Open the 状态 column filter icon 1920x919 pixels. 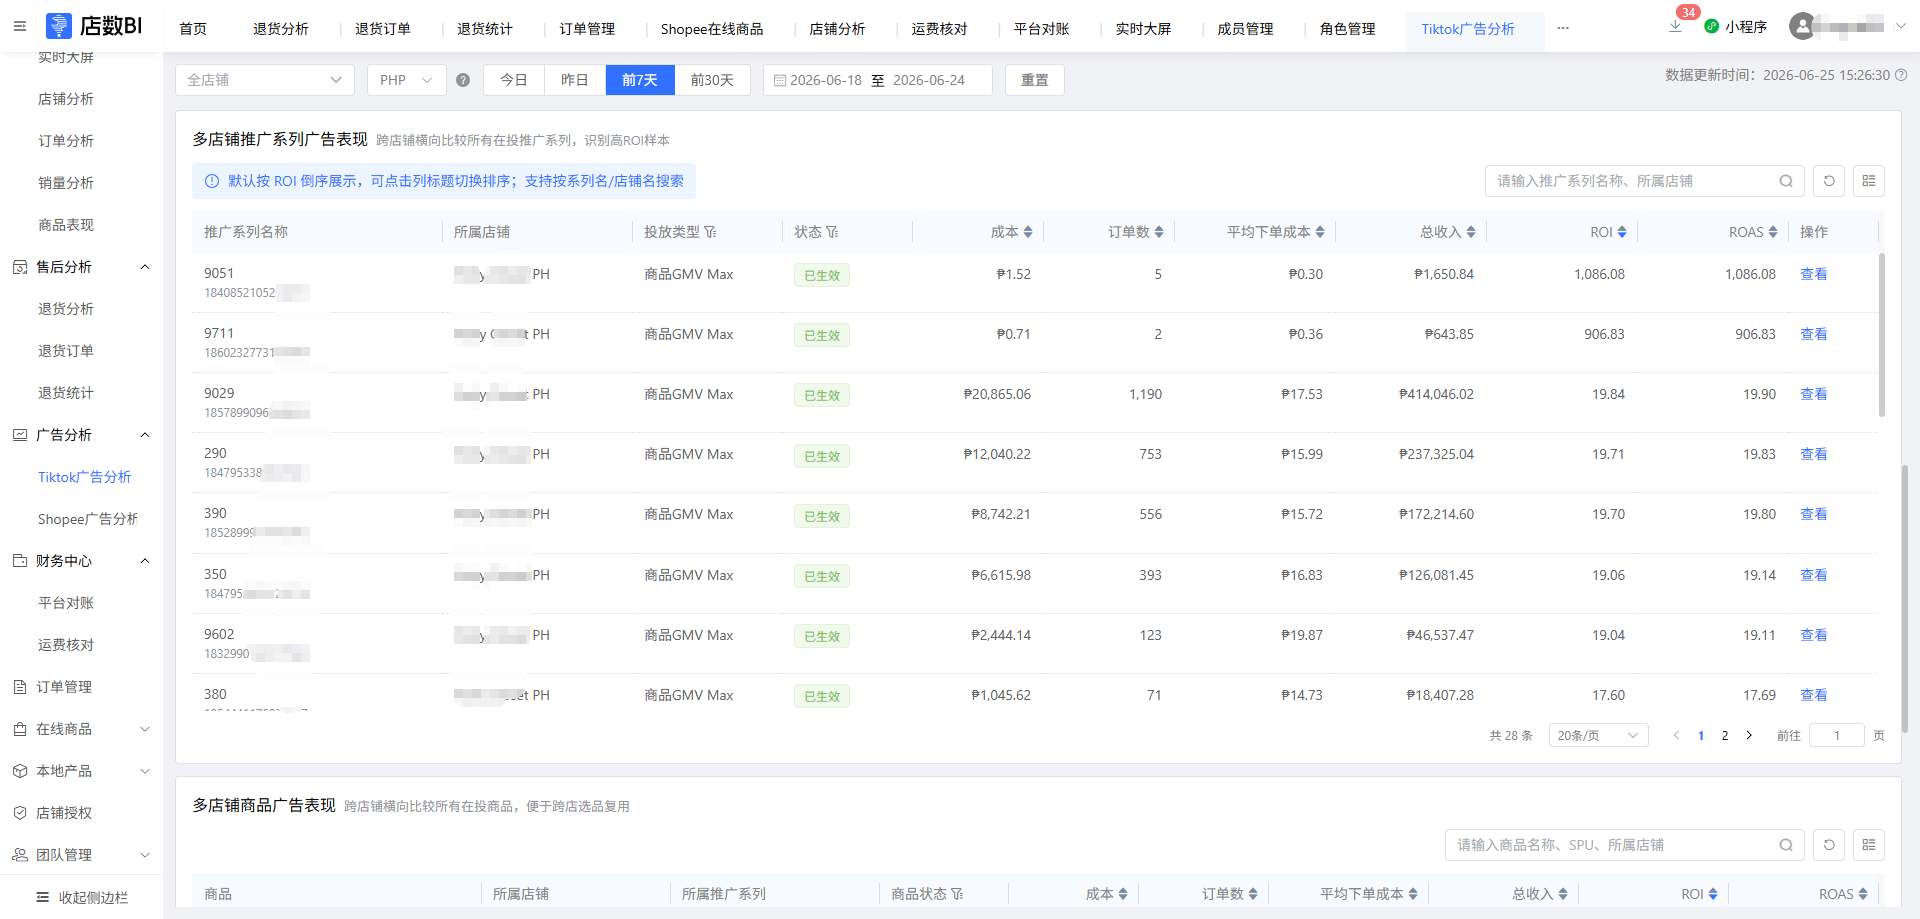point(832,232)
